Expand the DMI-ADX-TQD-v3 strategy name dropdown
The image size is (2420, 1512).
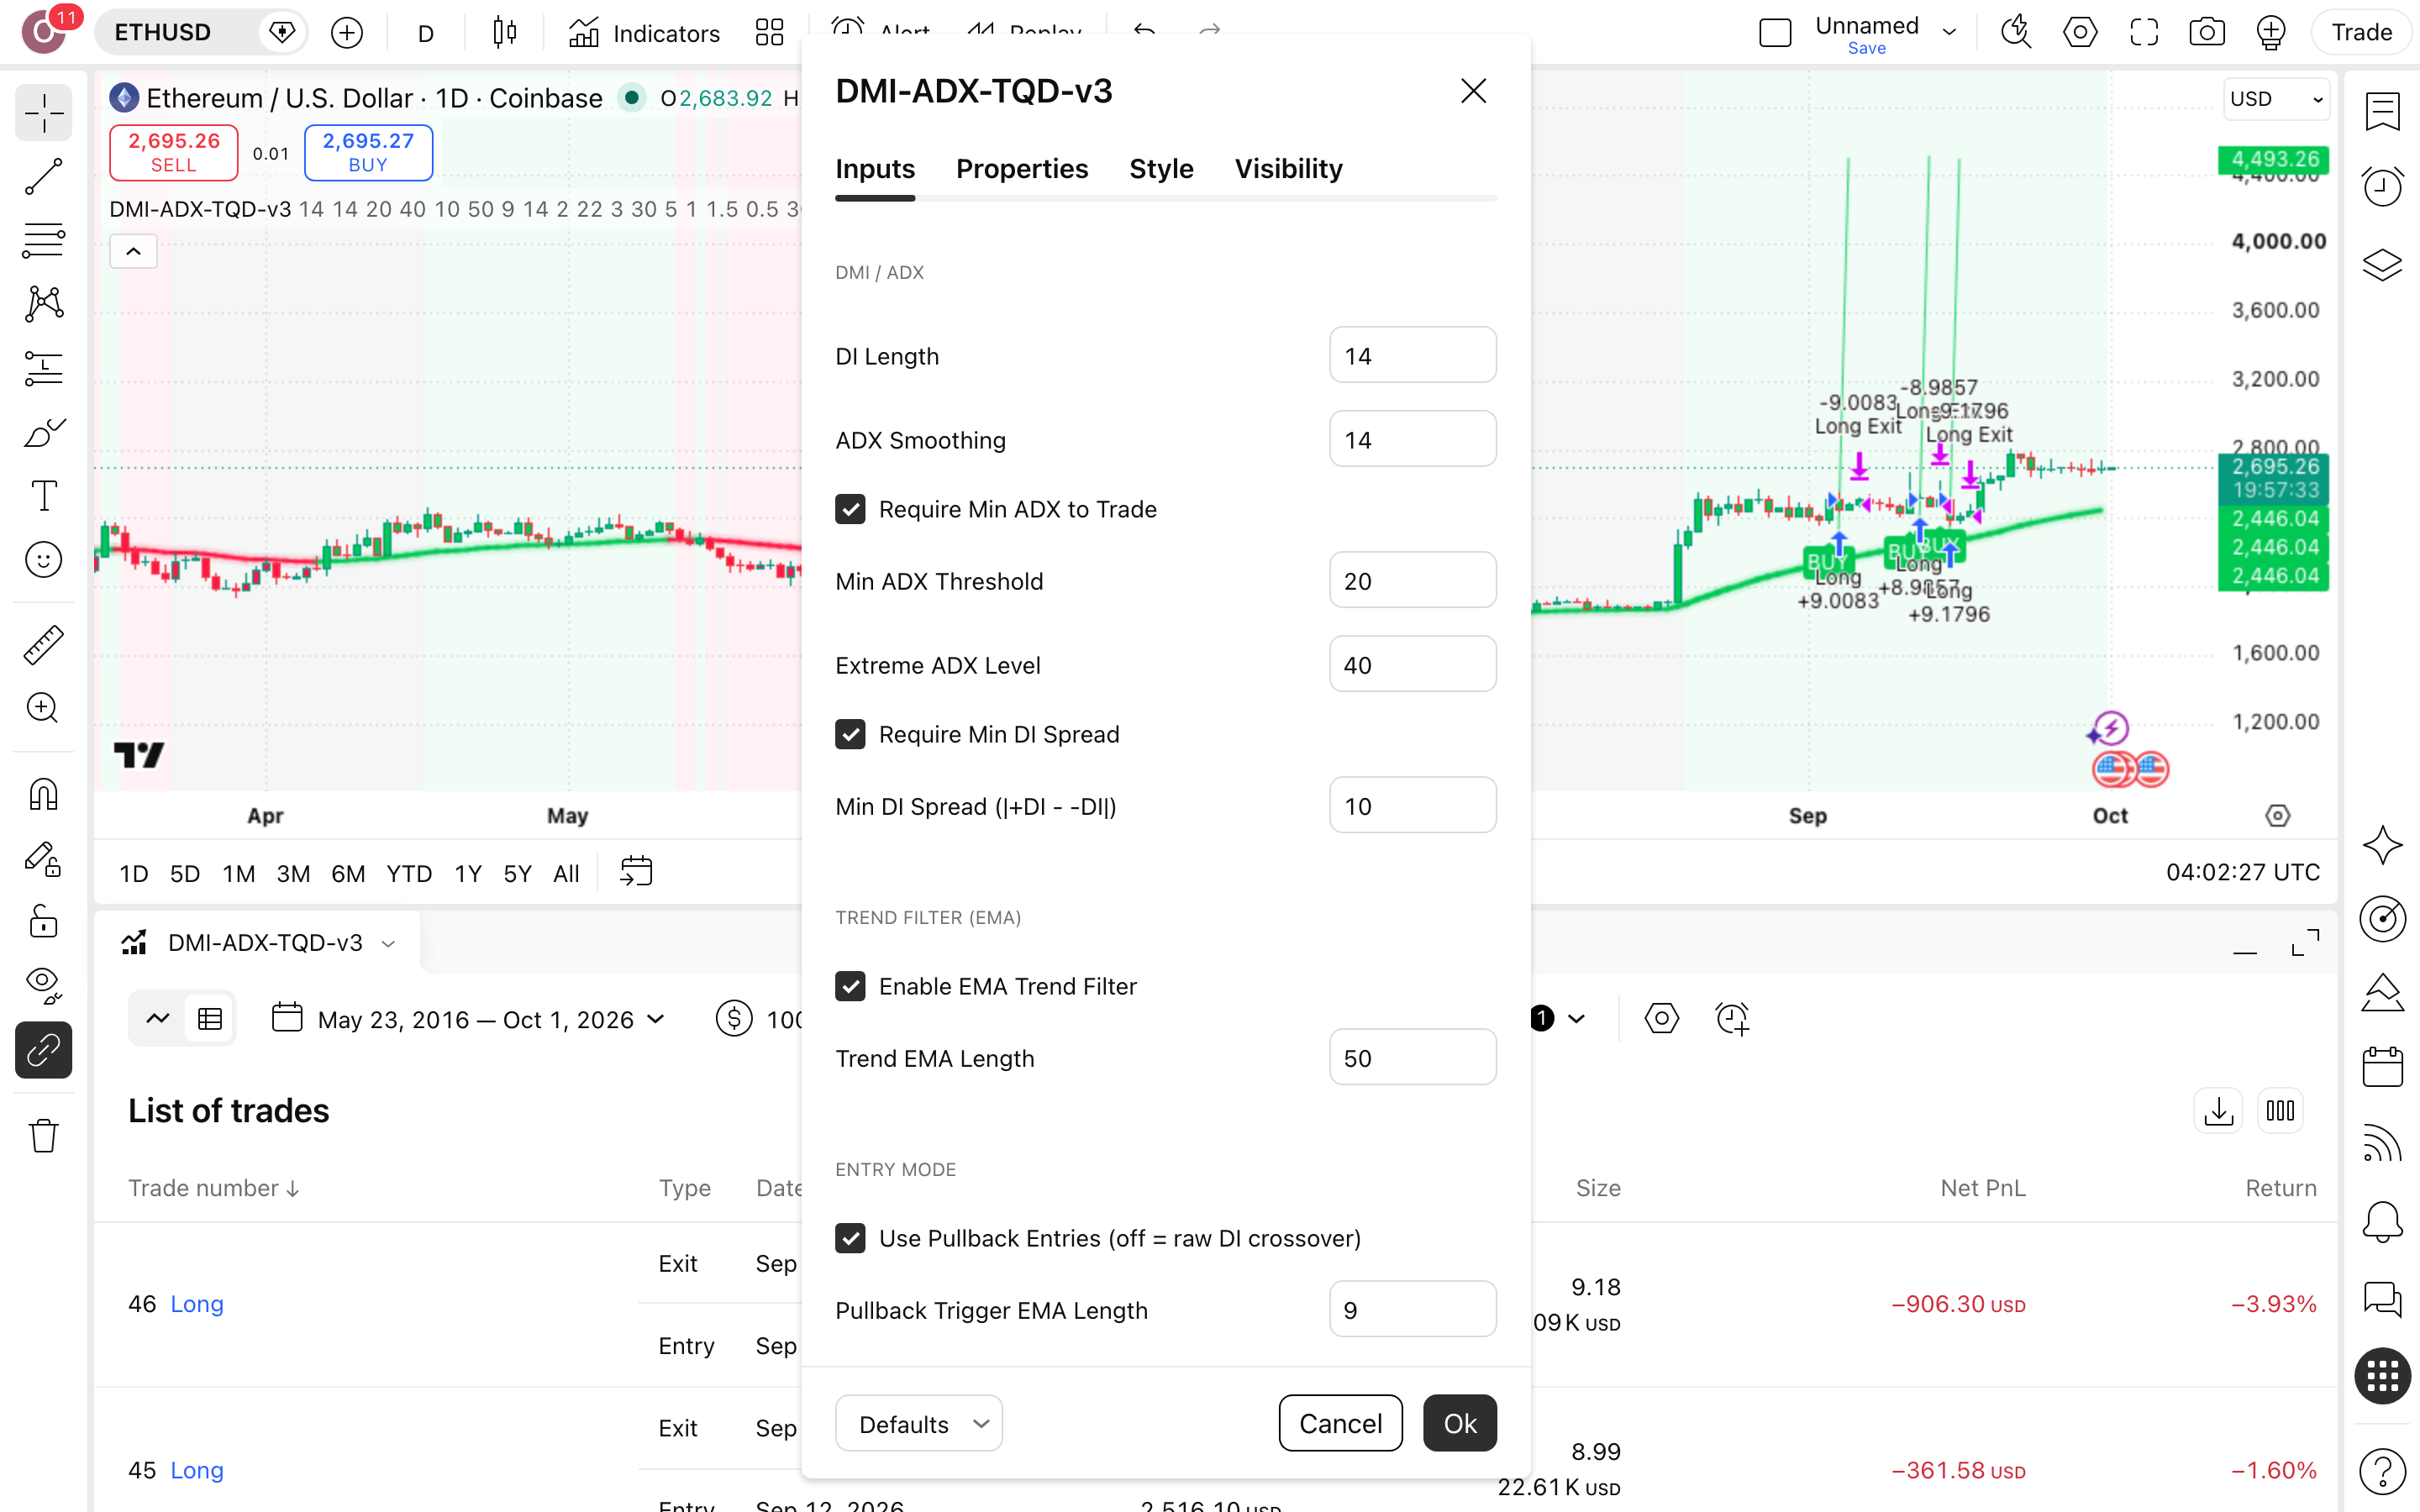388,943
